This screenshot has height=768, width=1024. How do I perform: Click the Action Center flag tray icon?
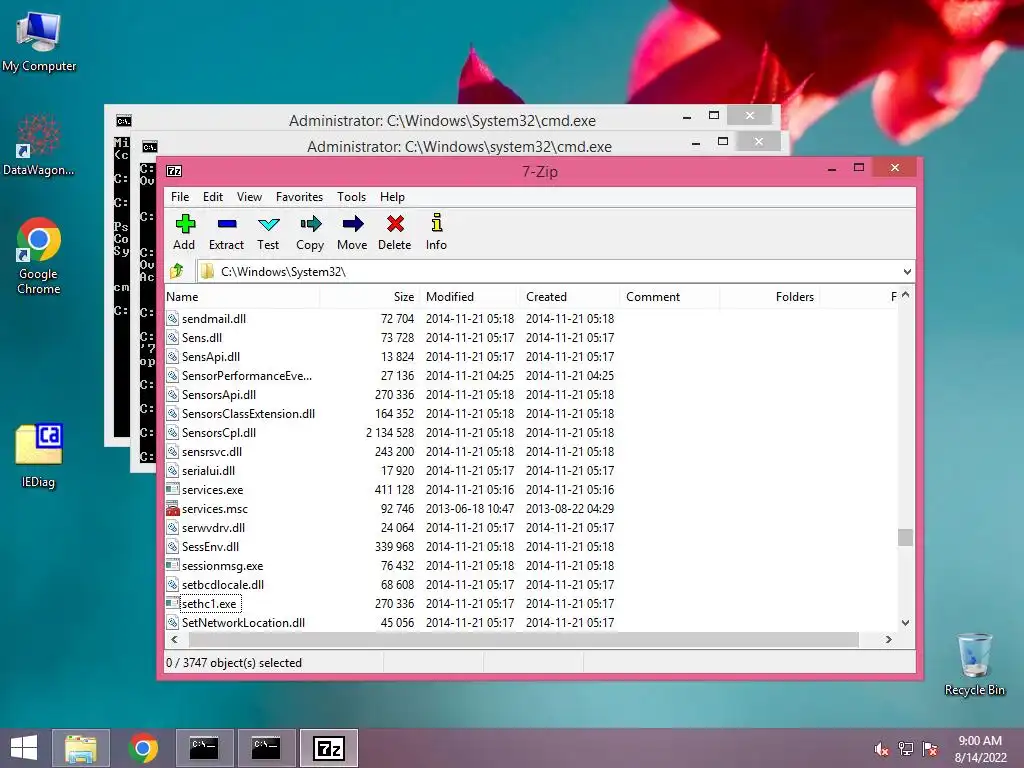click(930, 749)
